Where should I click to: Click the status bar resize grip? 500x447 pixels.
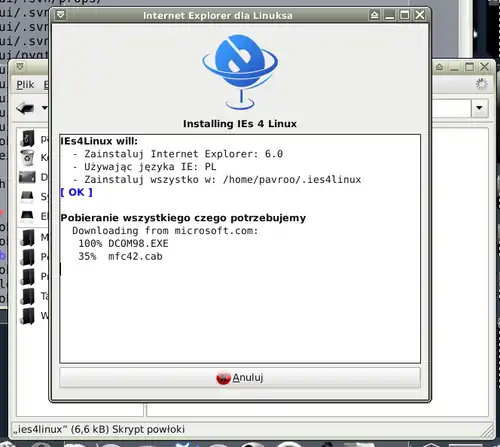[488, 431]
